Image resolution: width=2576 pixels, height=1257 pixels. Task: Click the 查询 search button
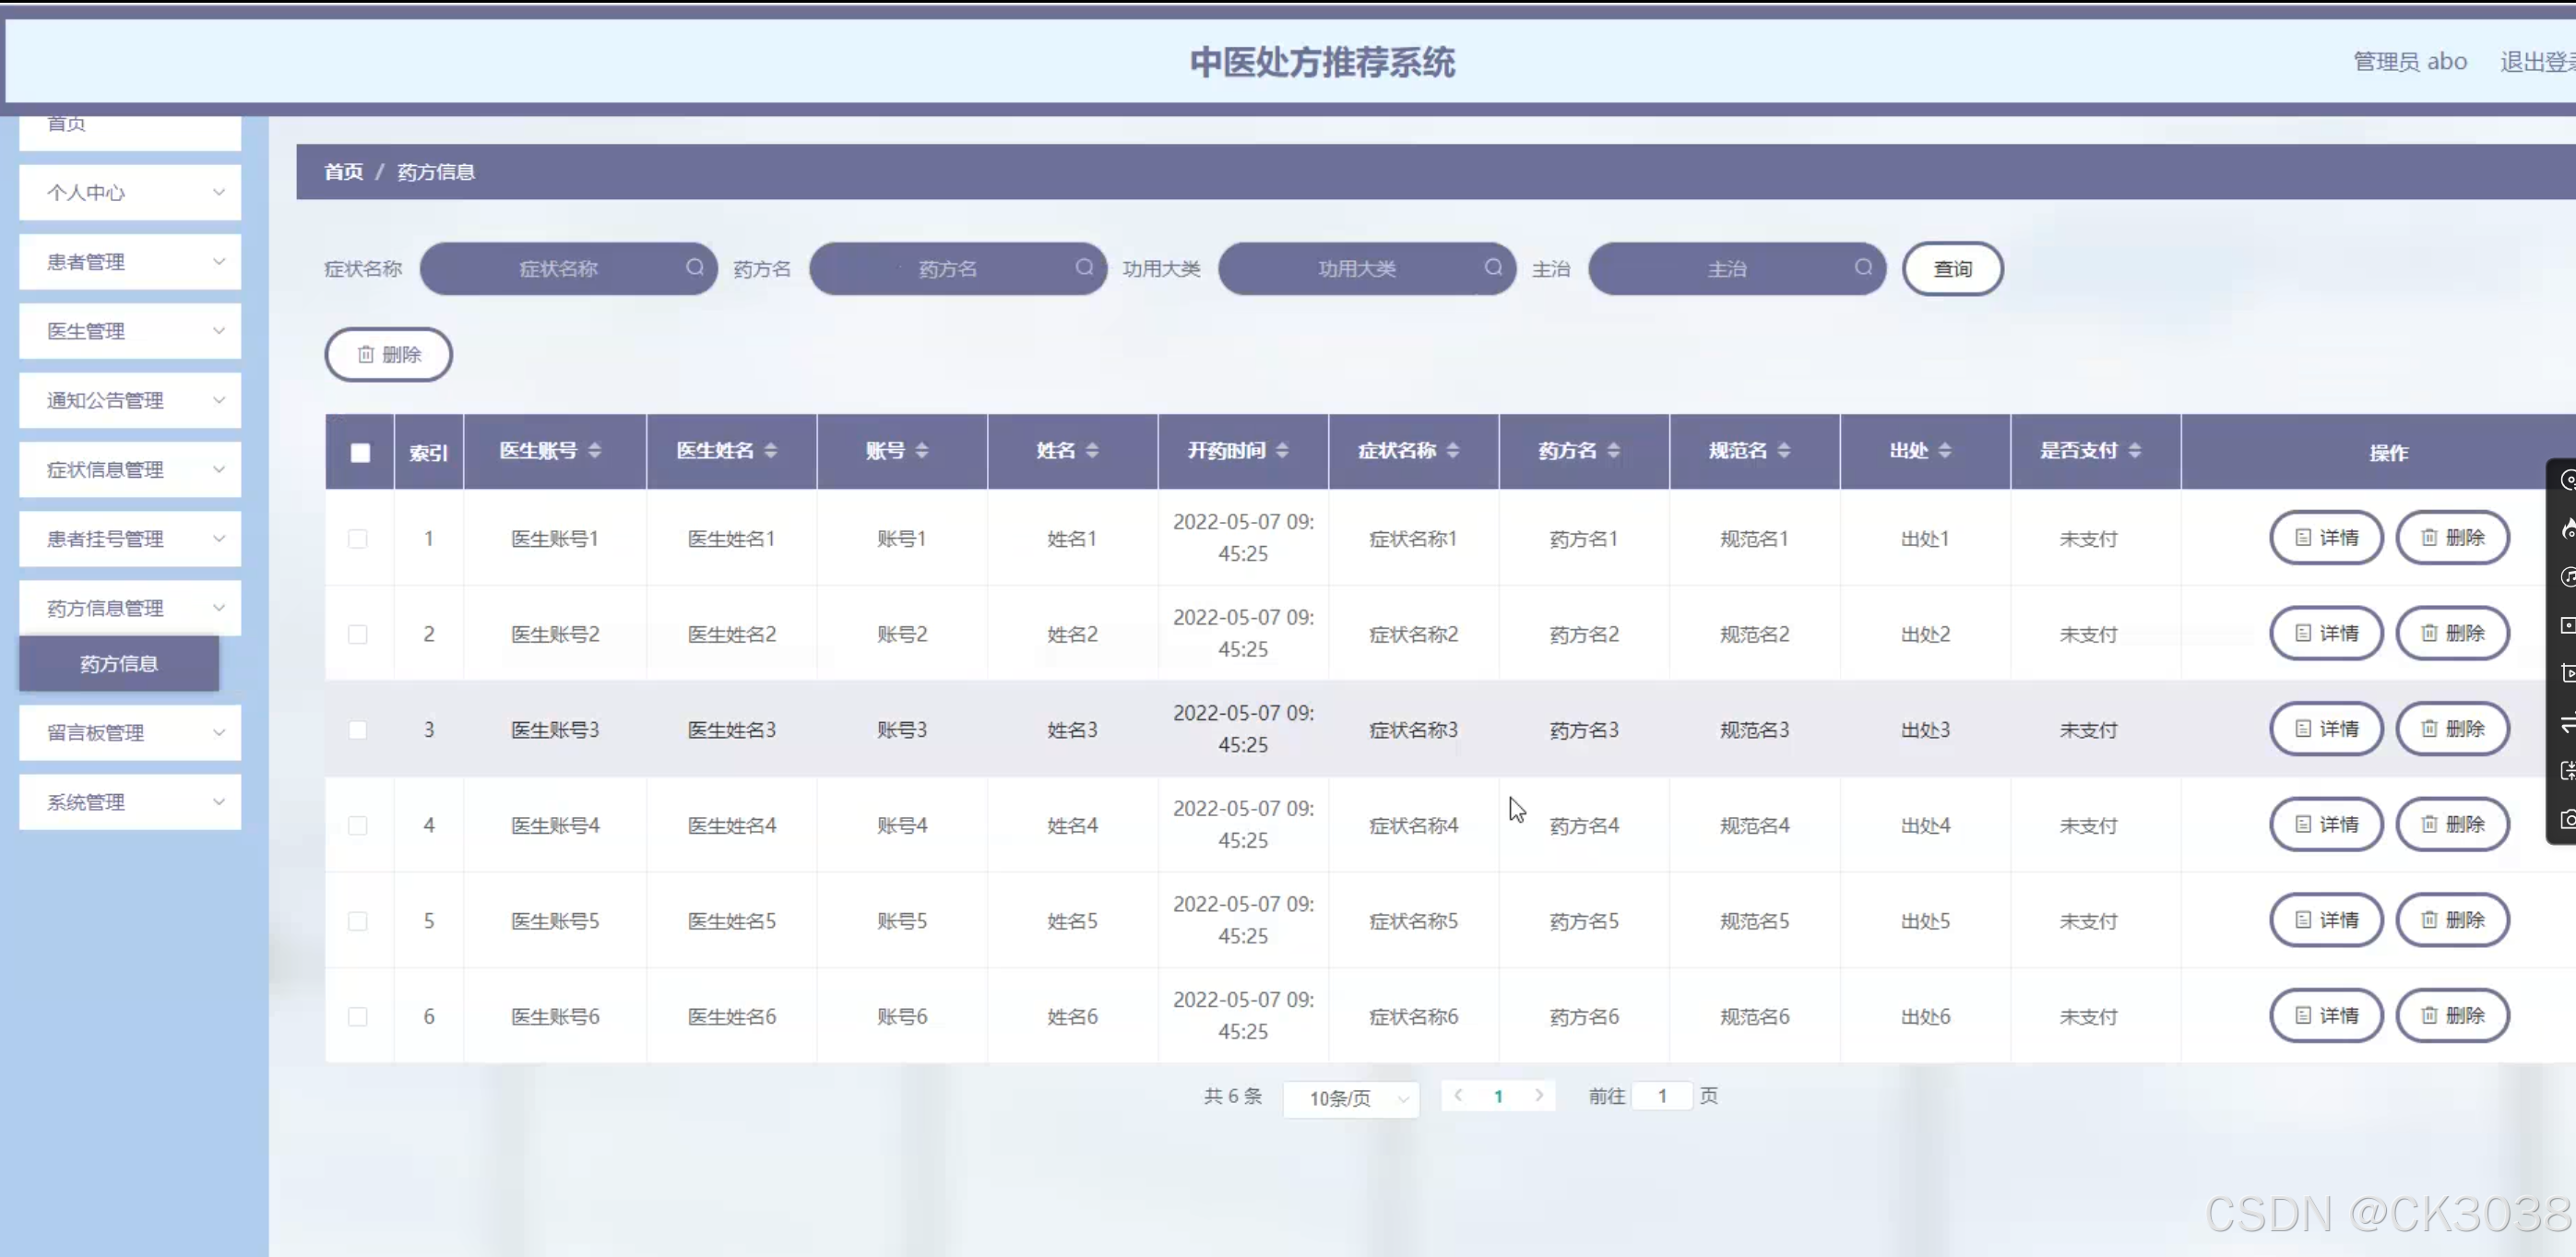click(1951, 269)
